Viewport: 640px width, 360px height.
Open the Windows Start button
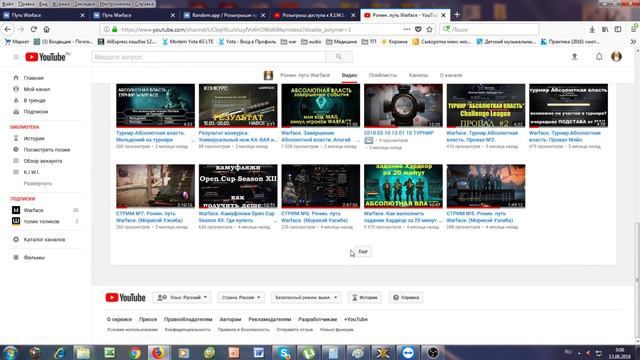(10, 353)
